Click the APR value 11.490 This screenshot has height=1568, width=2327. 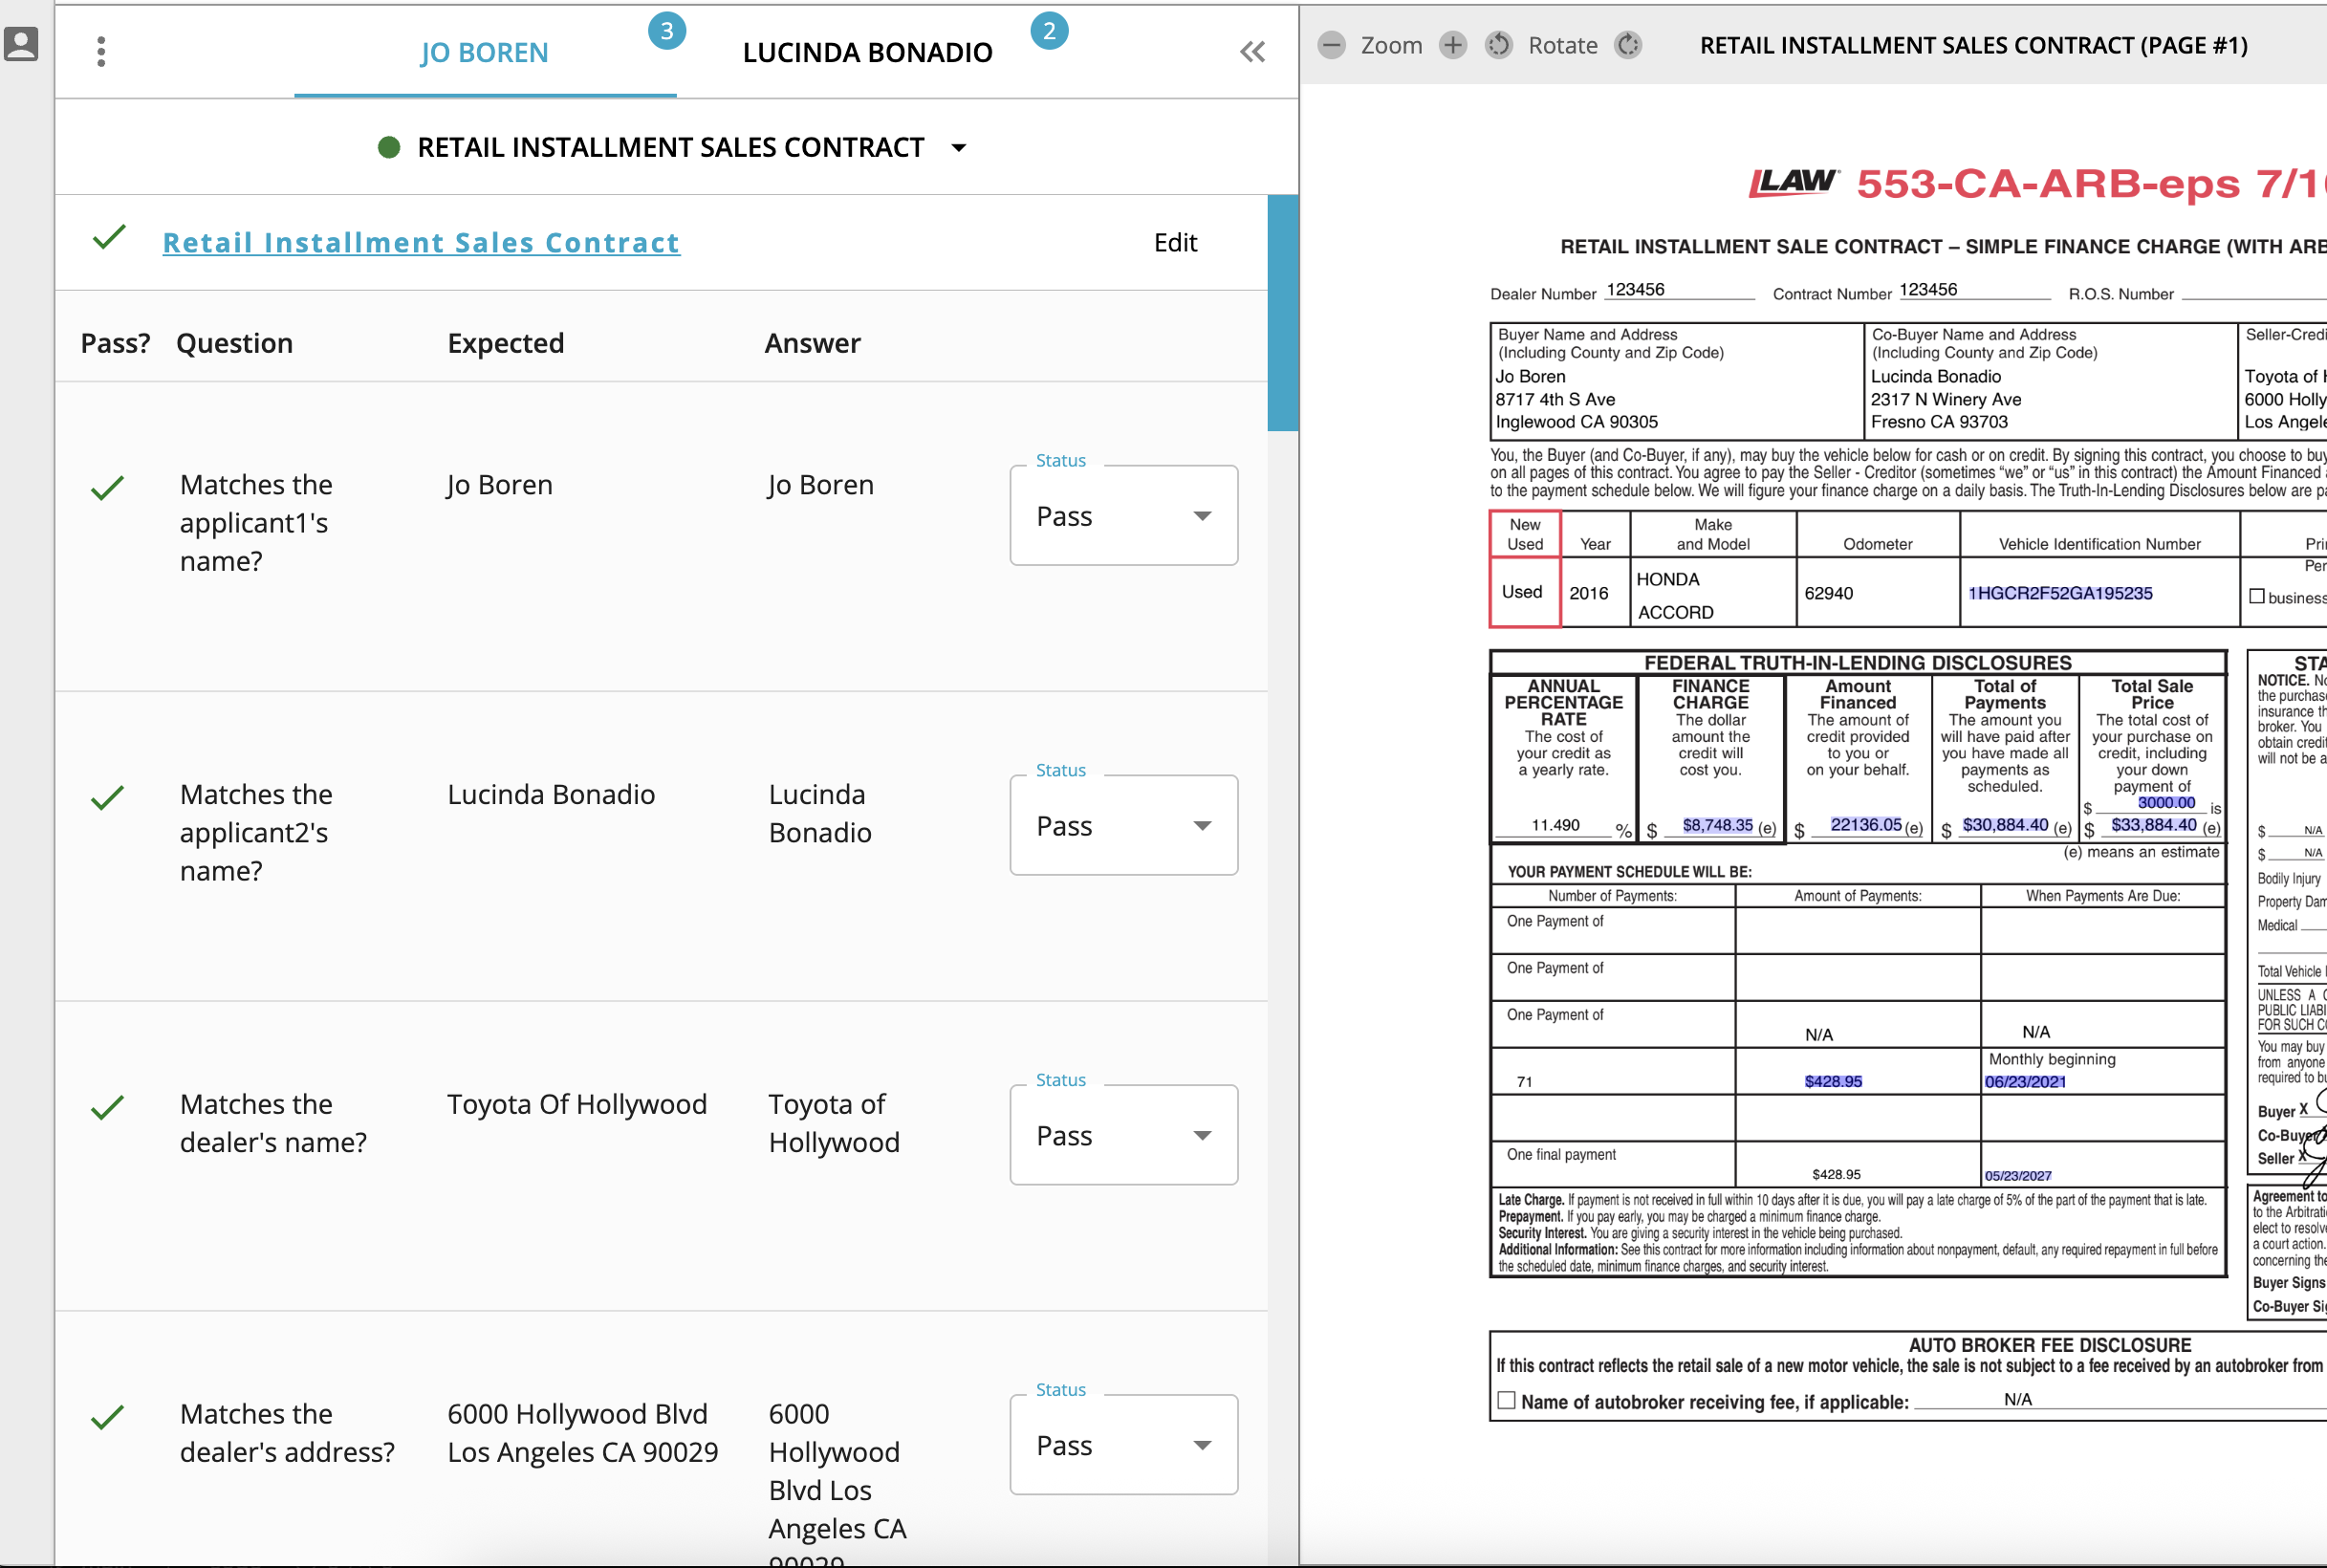tap(1555, 825)
